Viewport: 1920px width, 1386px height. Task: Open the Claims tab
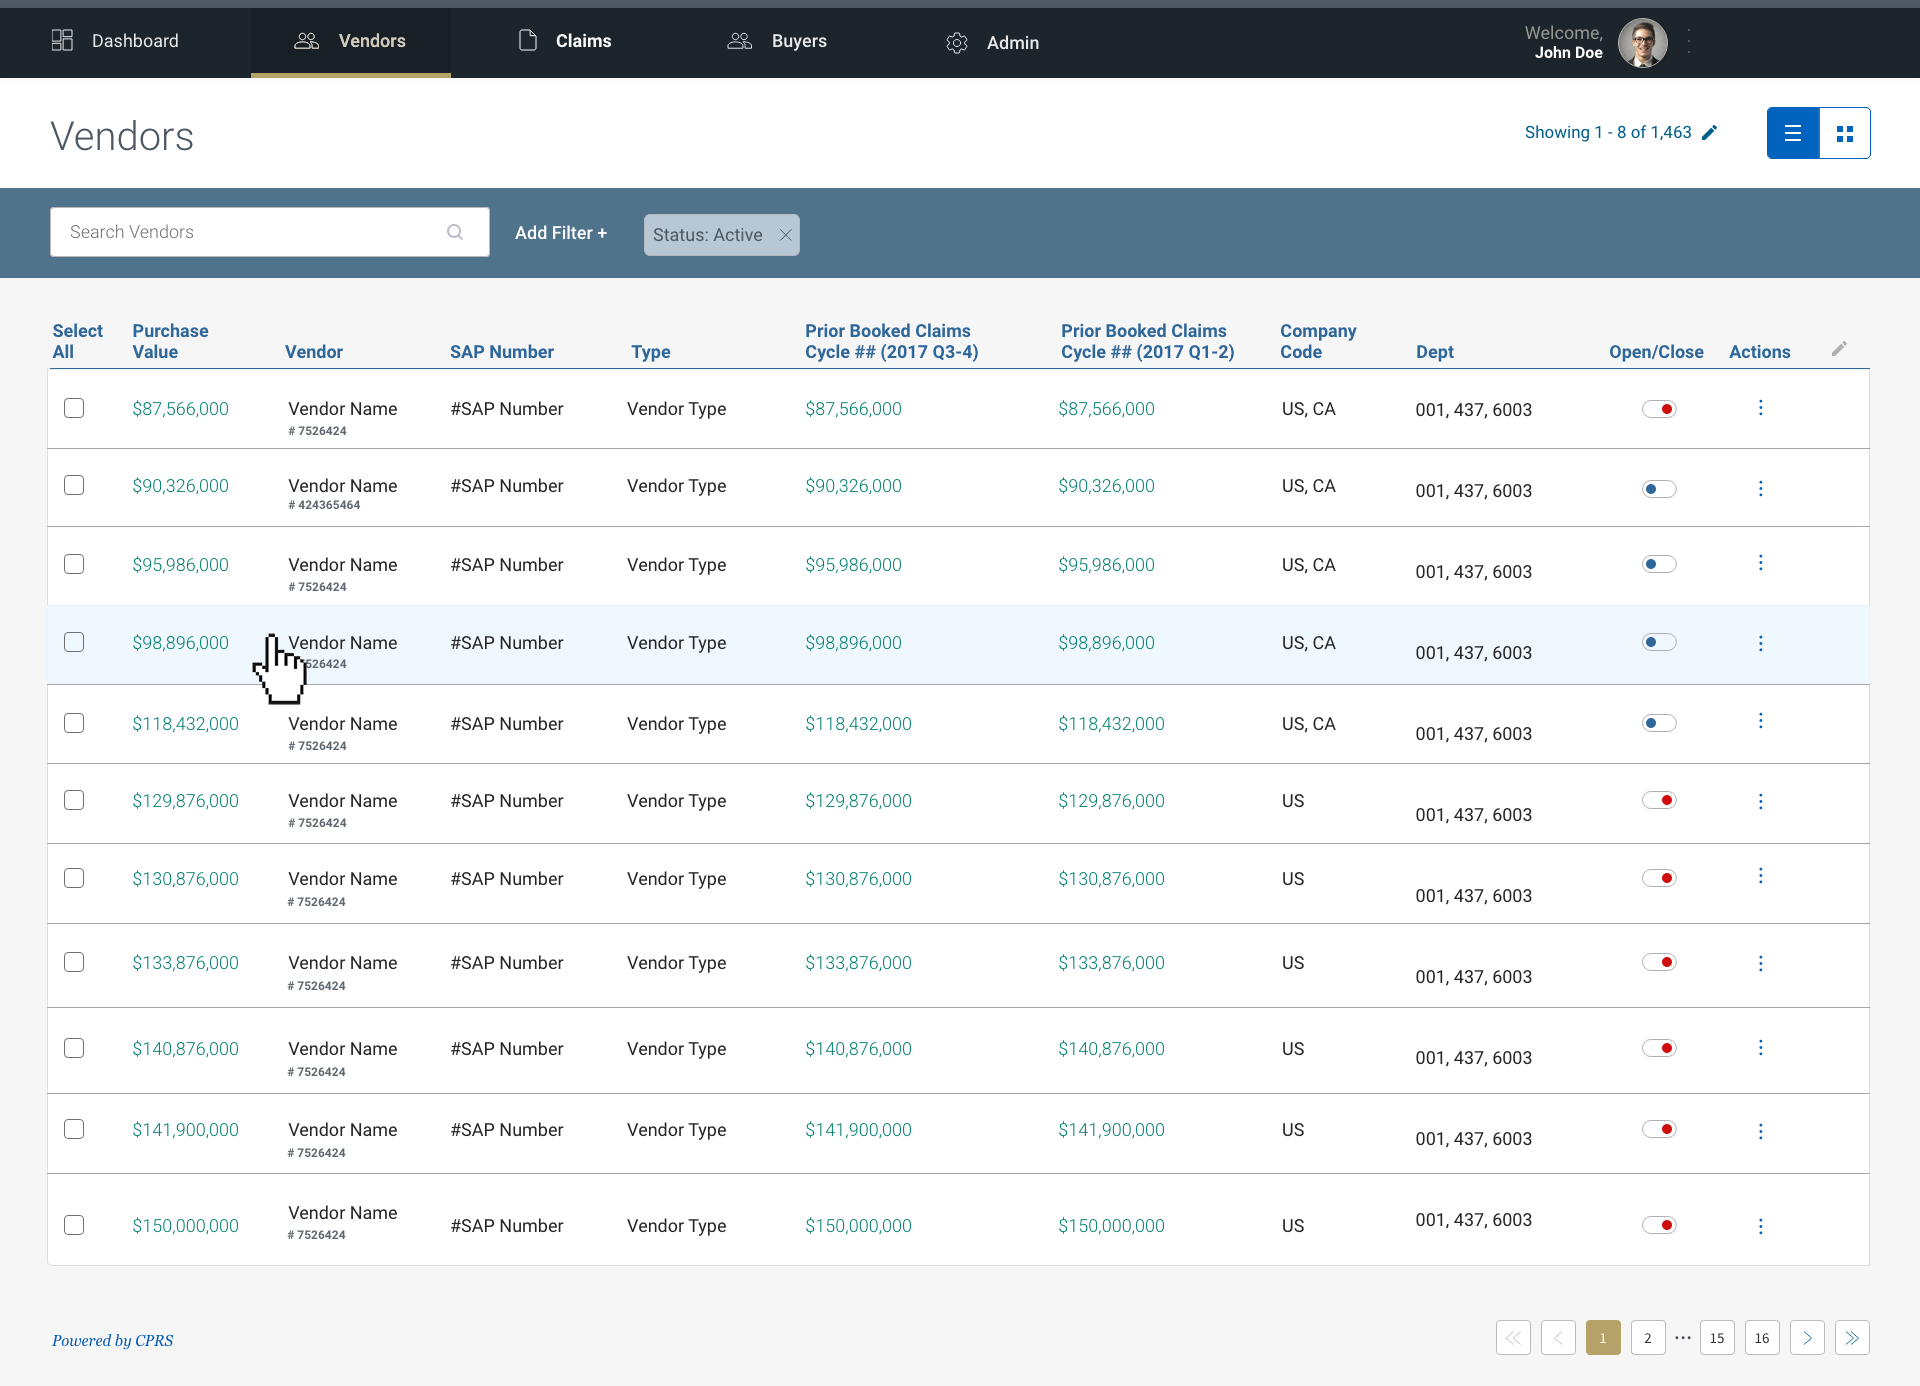(x=565, y=41)
